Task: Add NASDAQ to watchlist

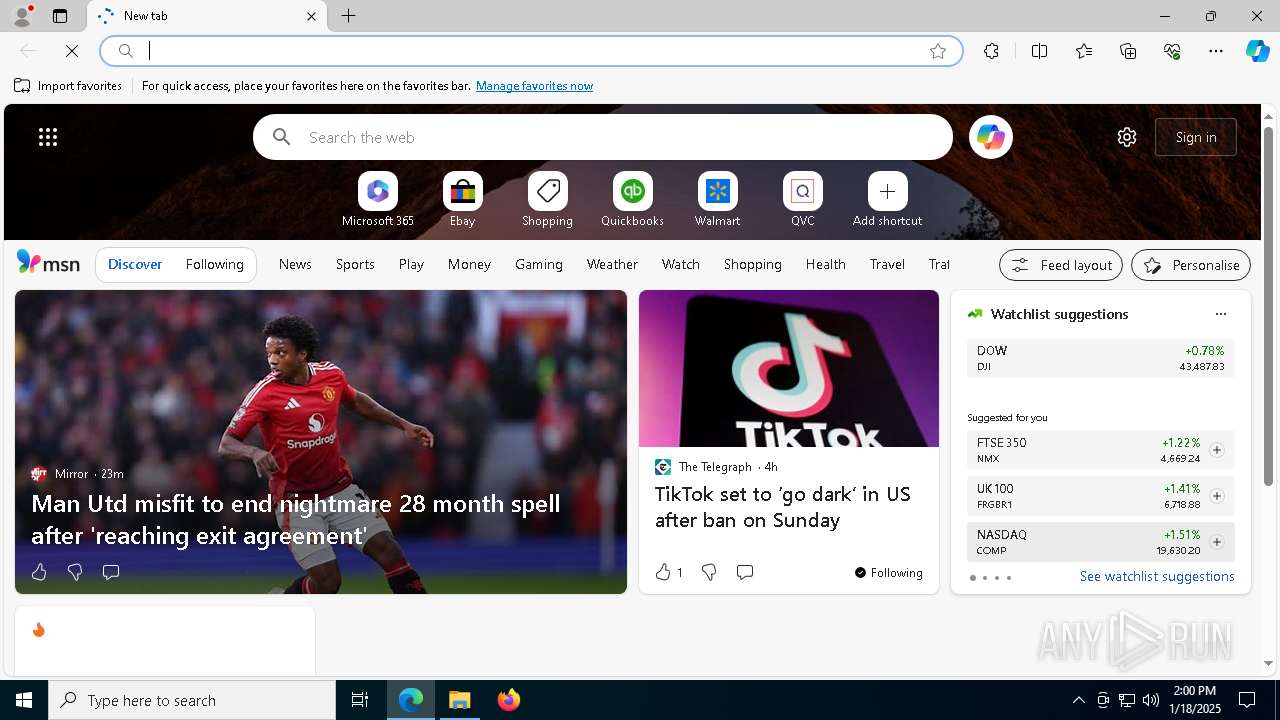Action: click(x=1216, y=542)
